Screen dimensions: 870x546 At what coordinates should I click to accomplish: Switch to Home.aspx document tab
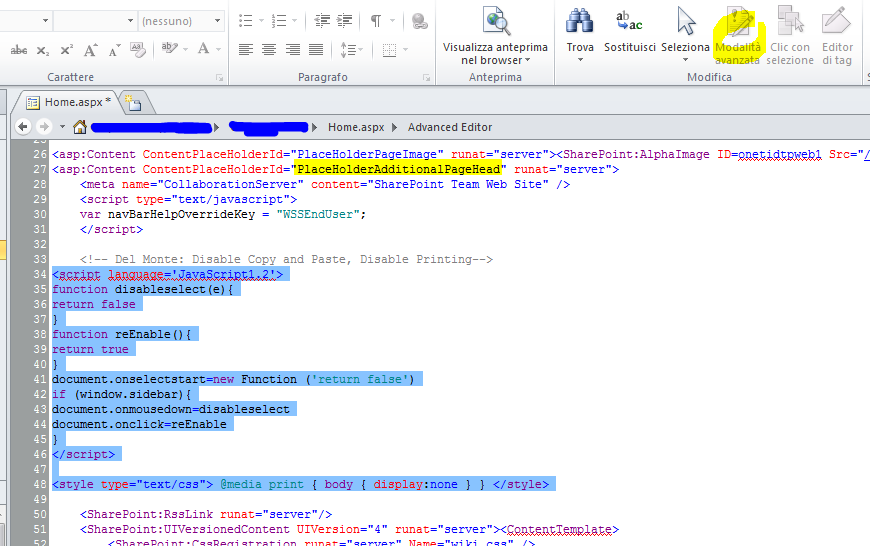pyautogui.click(x=69, y=102)
